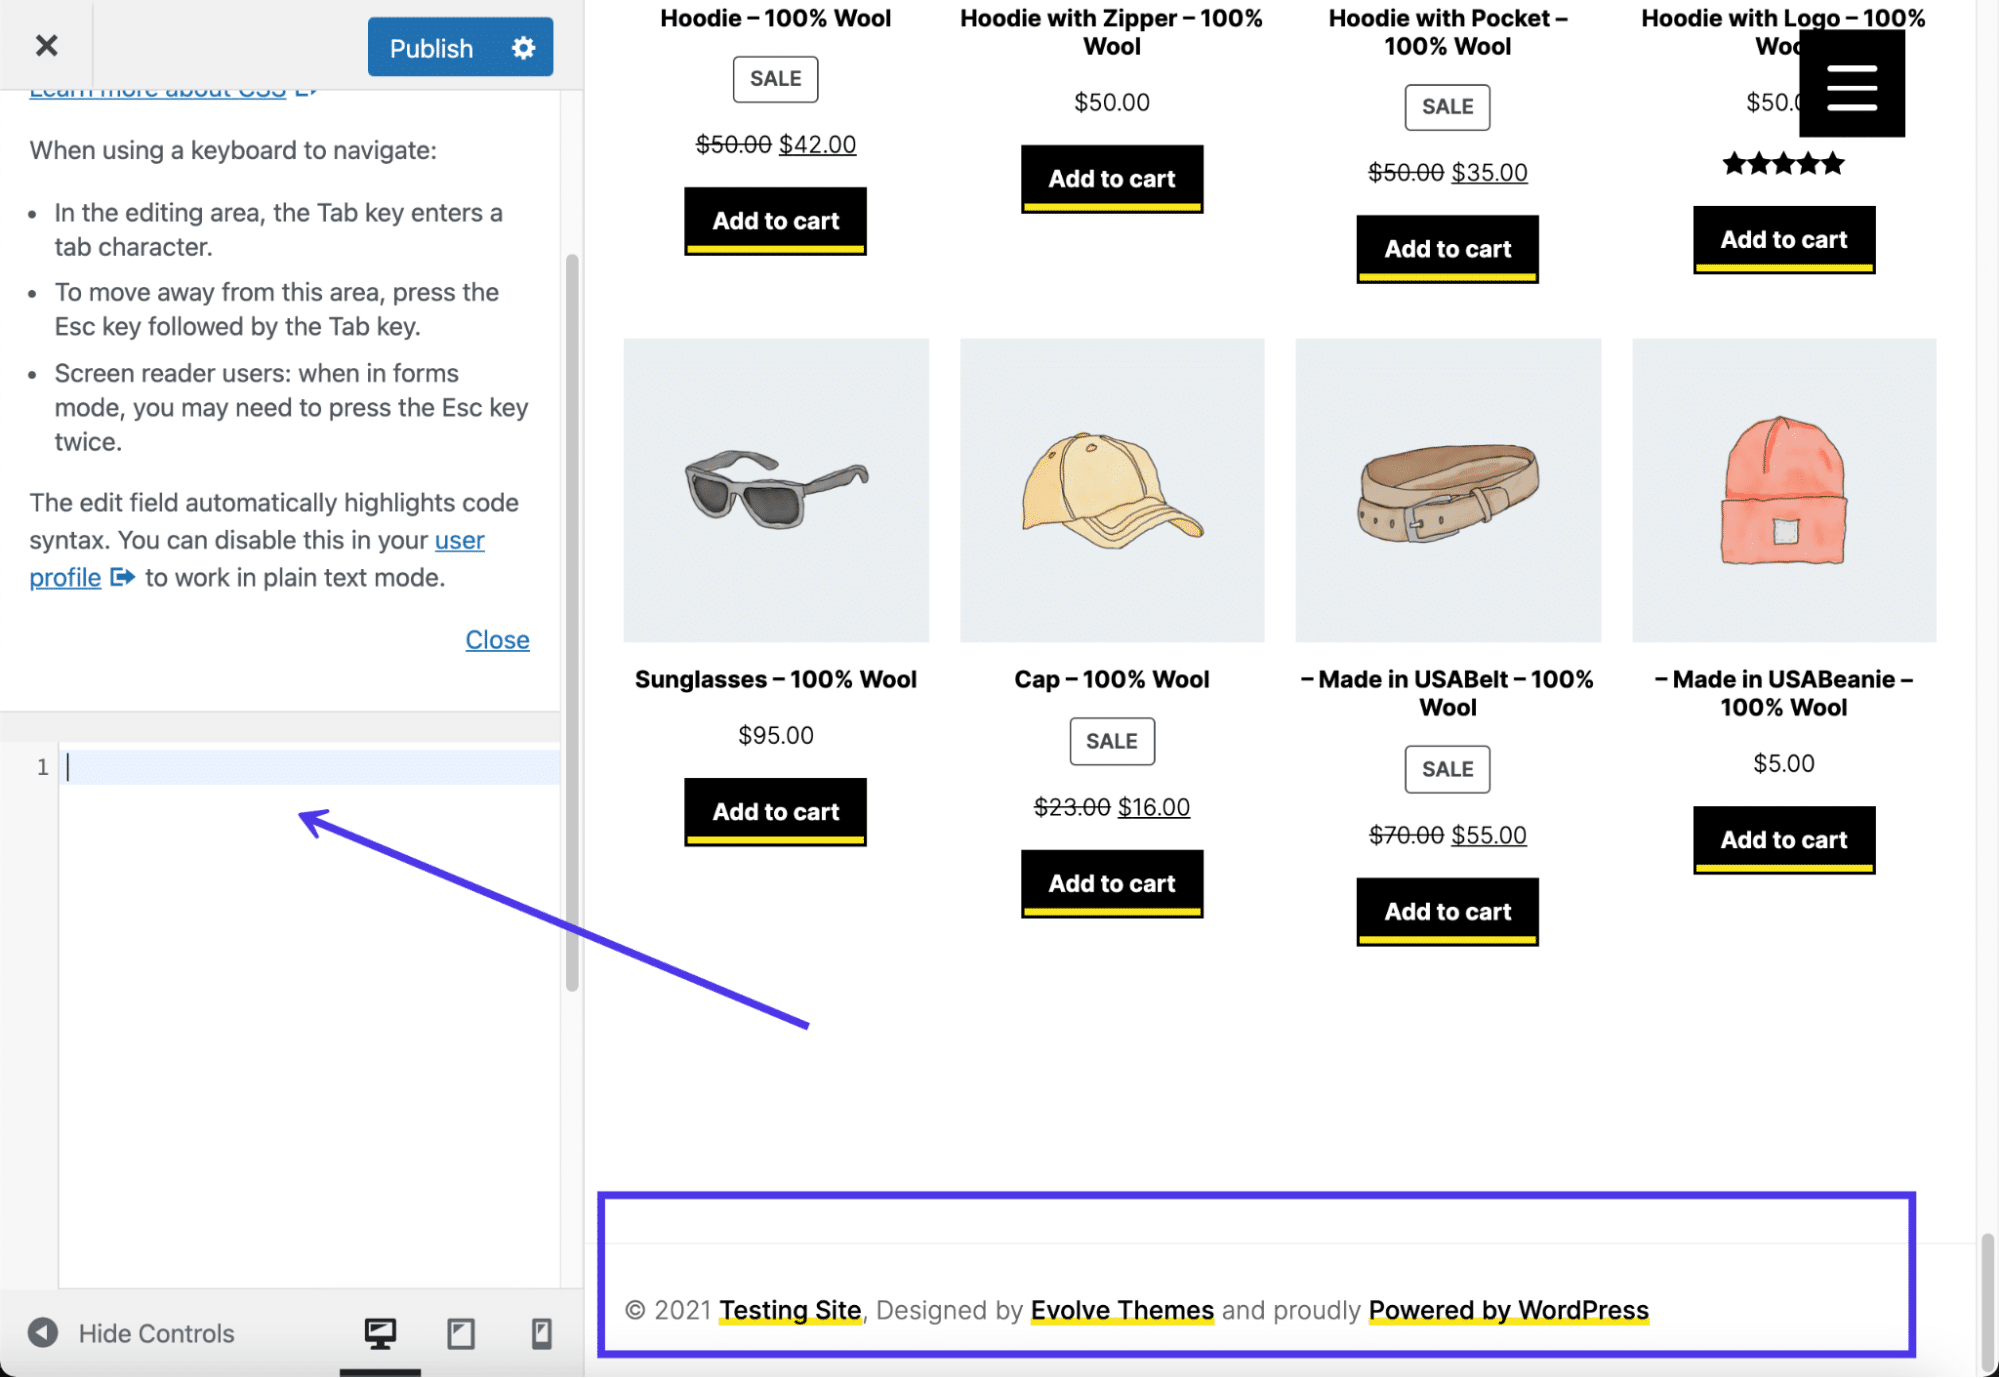Click the tablet preview icon in toolbar
The height and width of the screenshot is (1378, 1999).
coord(460,1332)
